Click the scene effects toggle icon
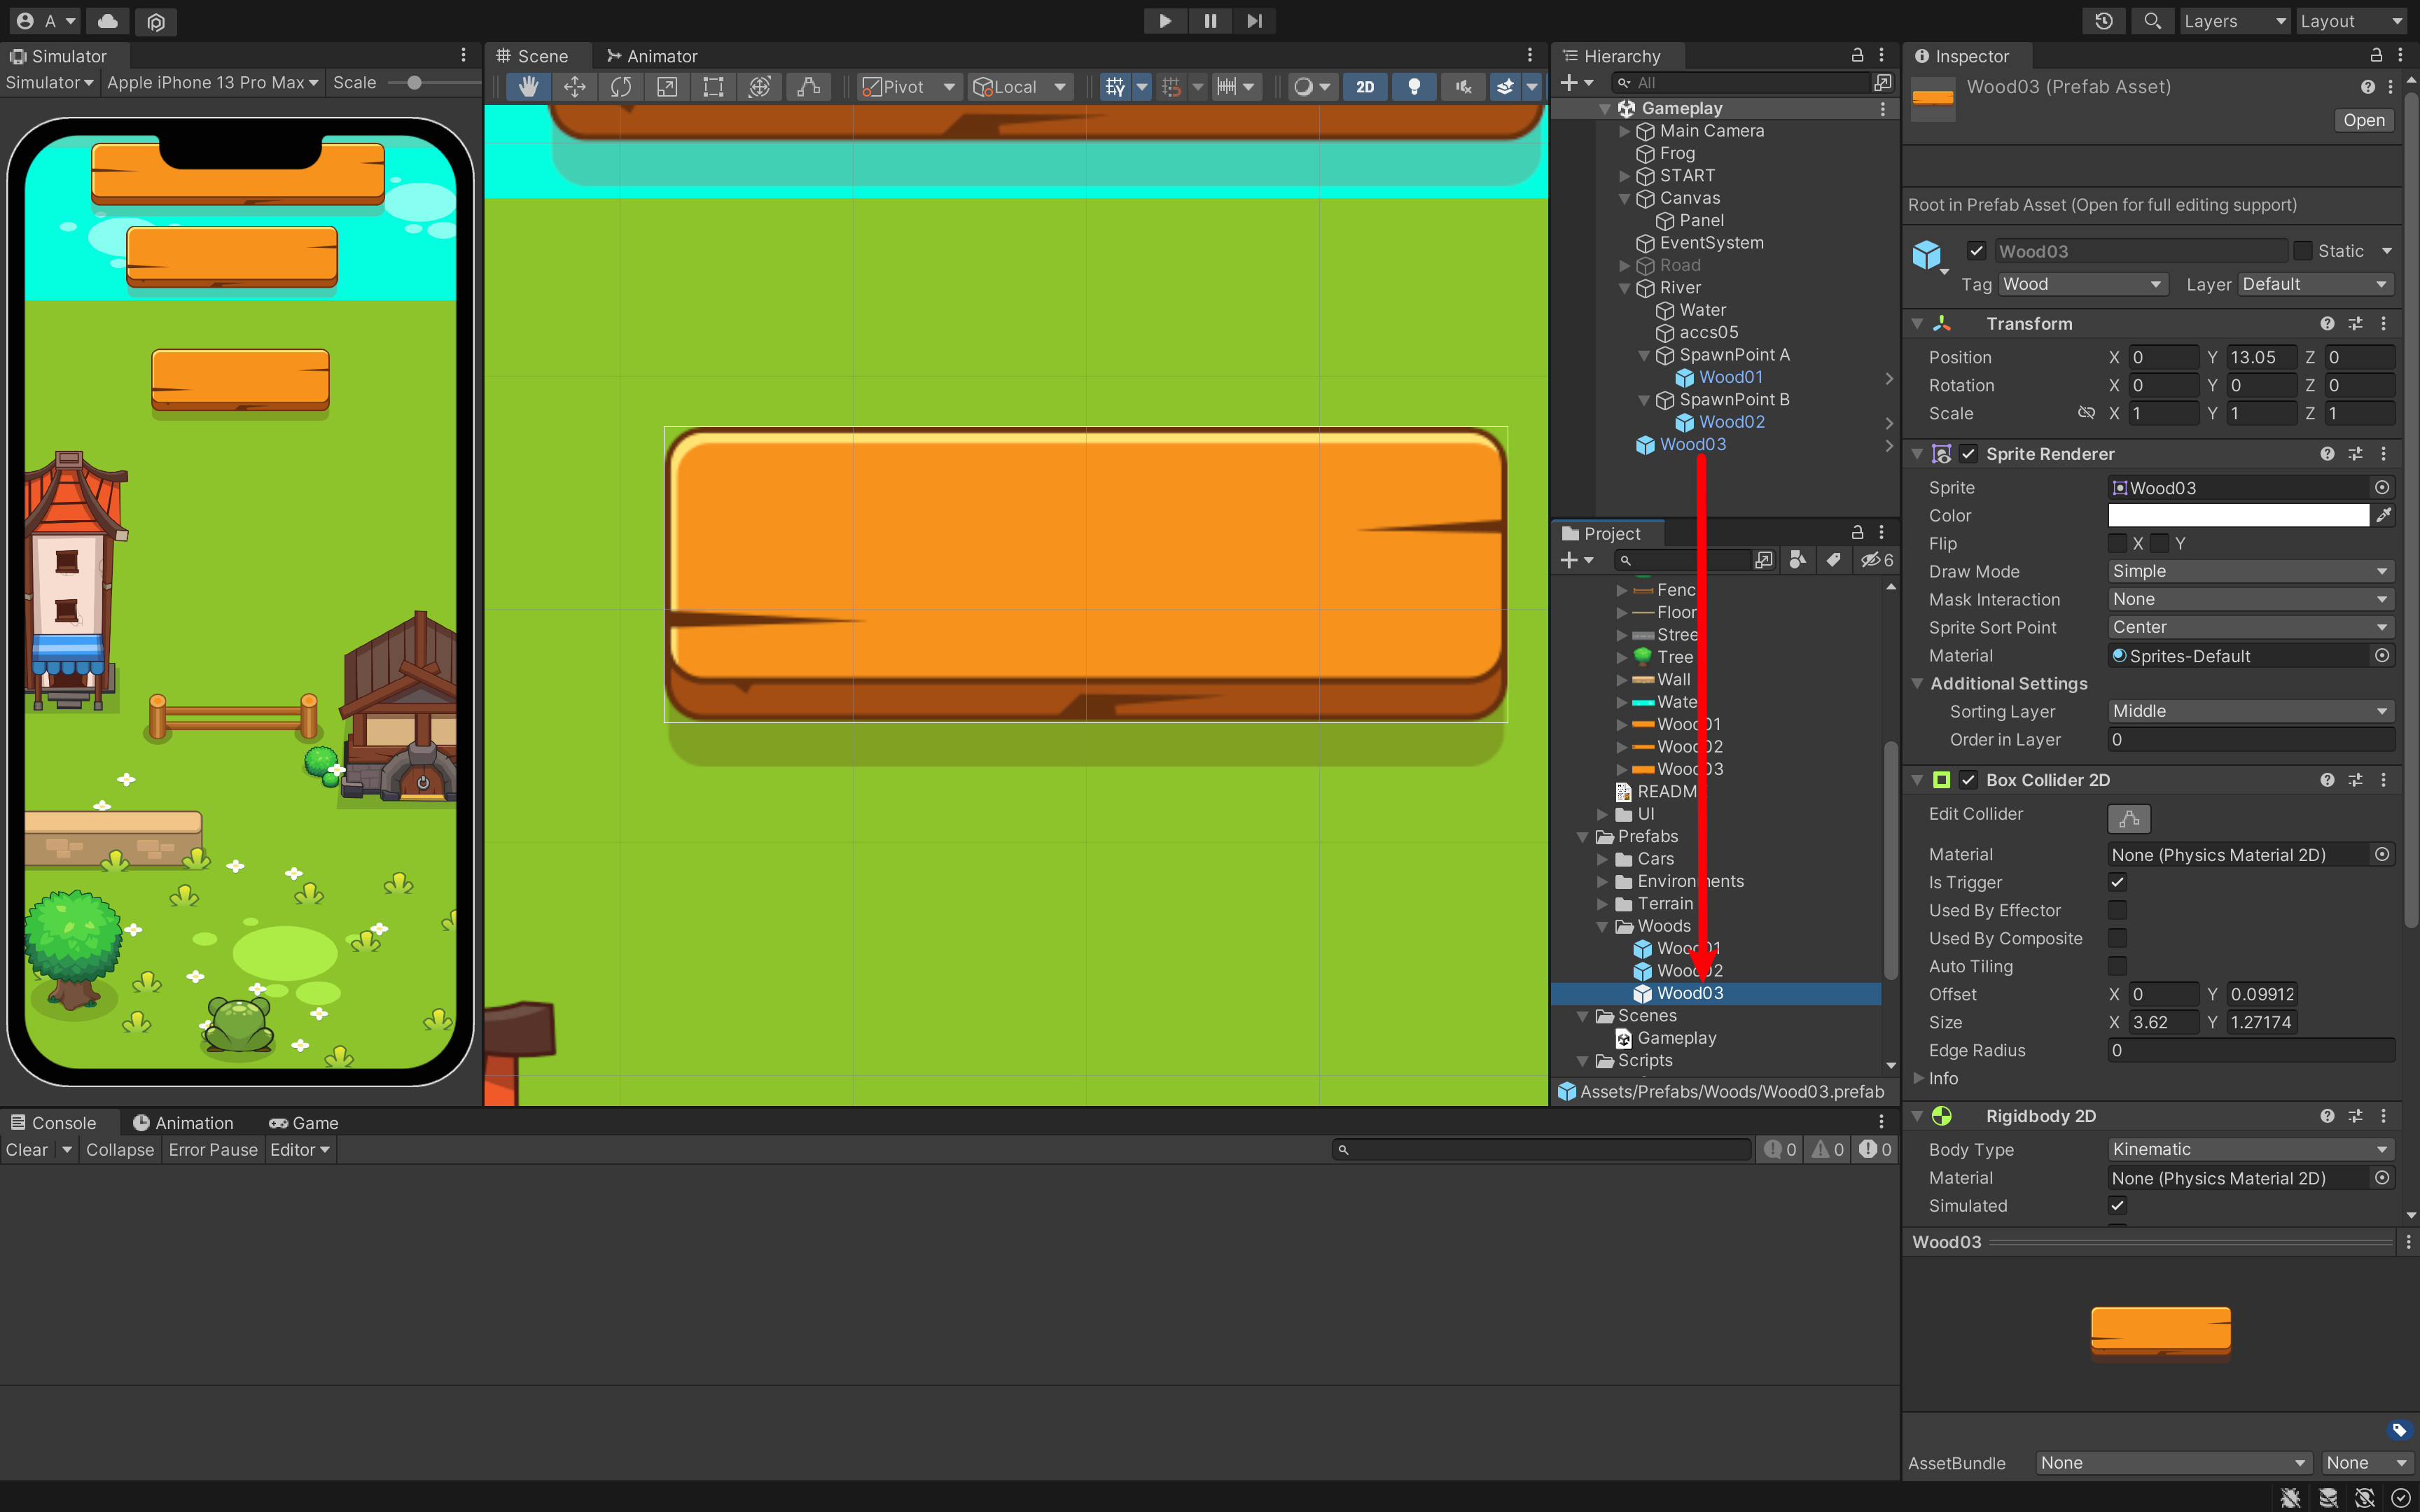This screenshot has width=2420, height=1512. (1505, 87)
